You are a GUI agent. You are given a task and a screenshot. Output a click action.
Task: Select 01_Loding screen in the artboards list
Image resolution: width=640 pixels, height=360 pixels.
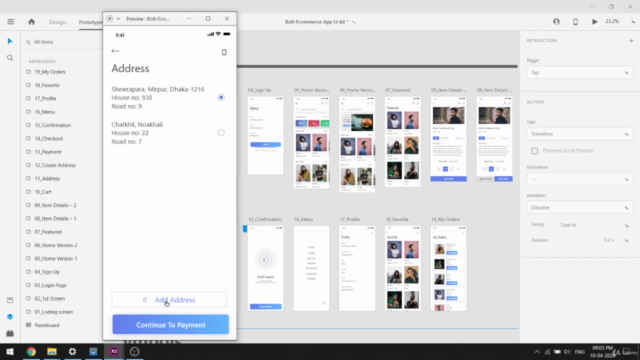point(54,312)
